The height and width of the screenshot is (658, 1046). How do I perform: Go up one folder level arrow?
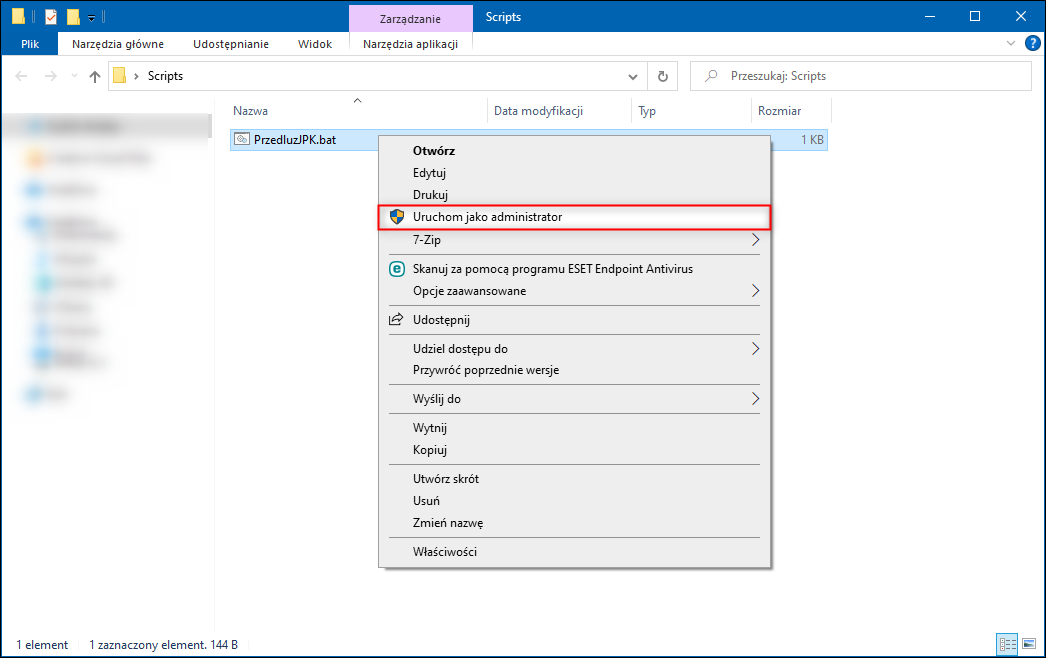[95, 76]
